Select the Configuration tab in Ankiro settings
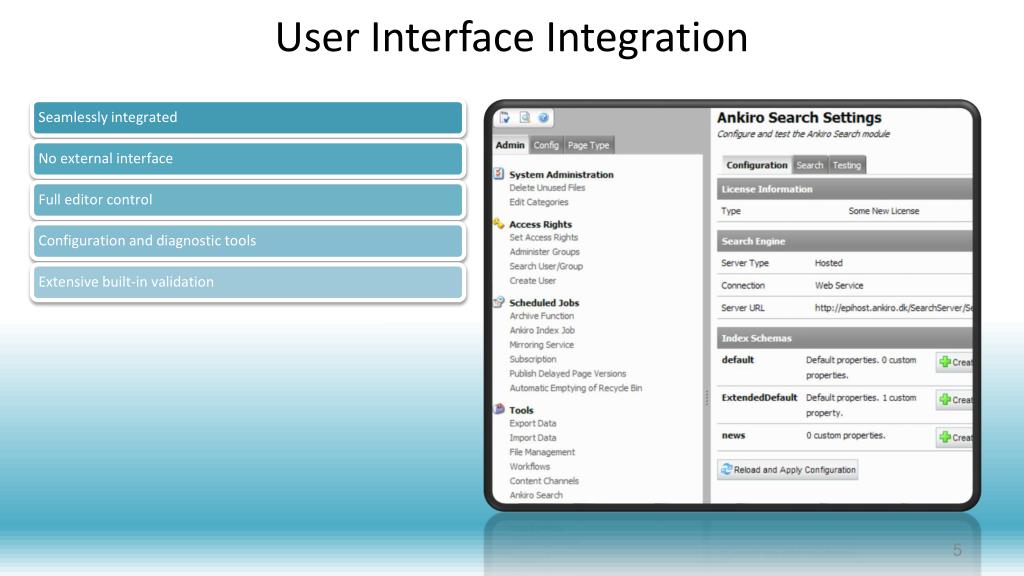The height and width of the screenshot is (576, 1024). click(x=757, y=165)
